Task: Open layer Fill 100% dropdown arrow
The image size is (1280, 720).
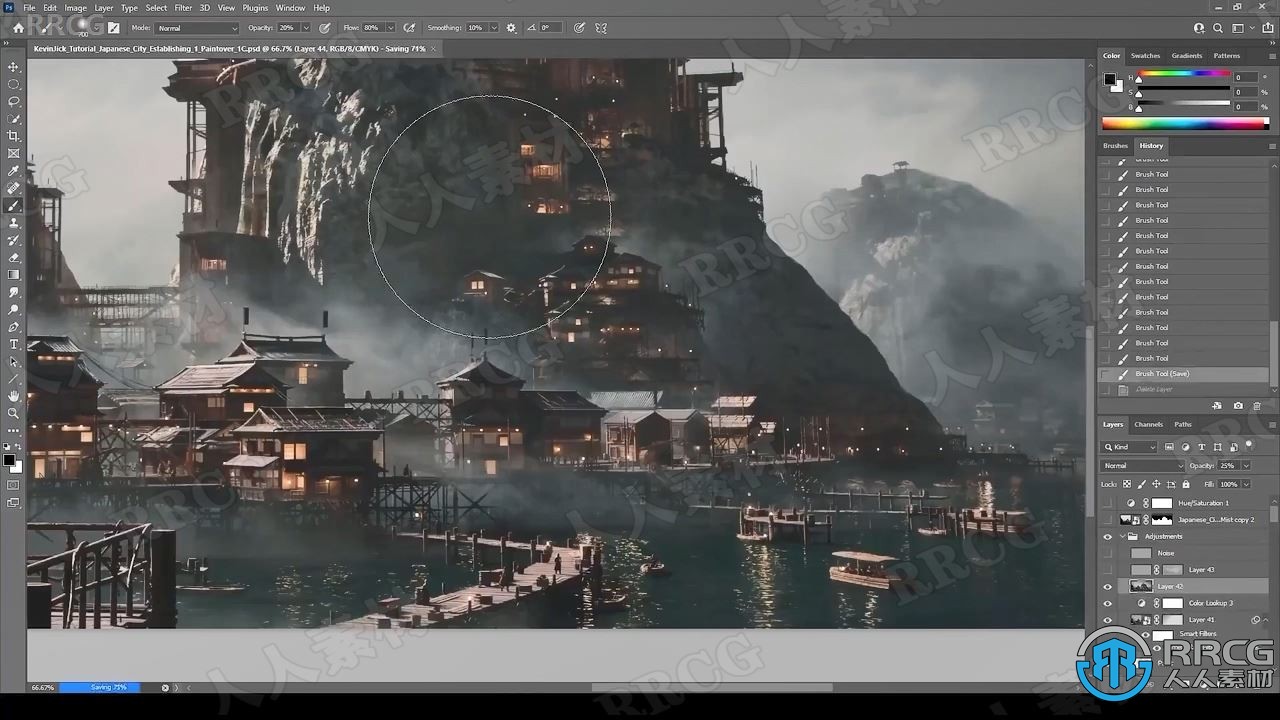Action: 1246,484
